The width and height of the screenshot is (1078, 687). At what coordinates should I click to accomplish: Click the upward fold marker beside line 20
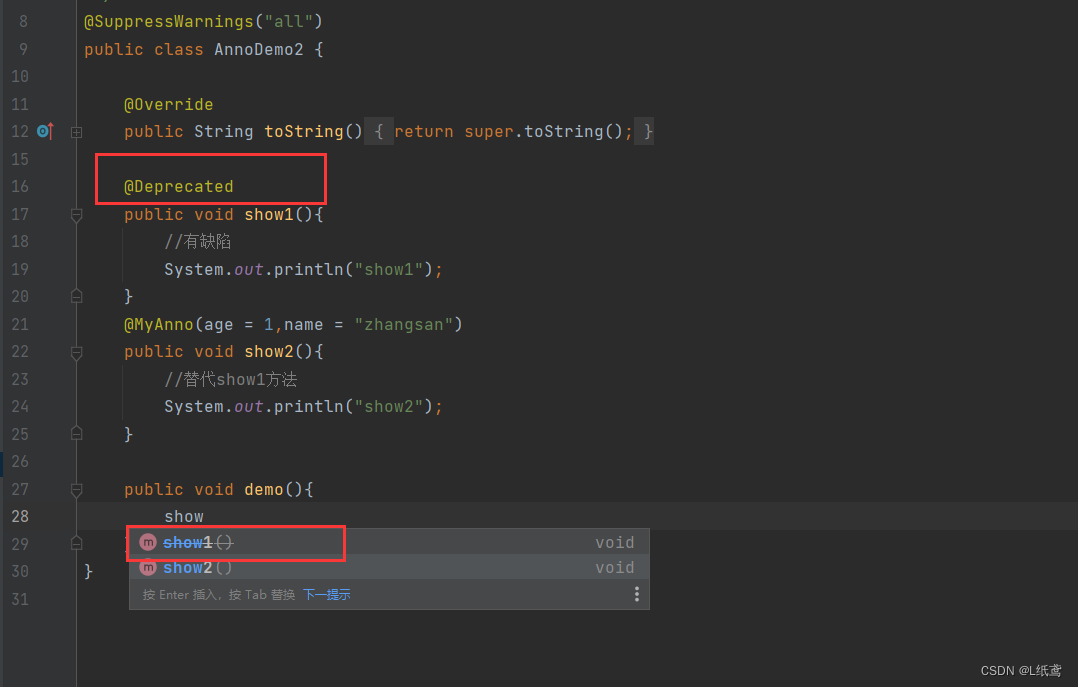click(77, 295)
